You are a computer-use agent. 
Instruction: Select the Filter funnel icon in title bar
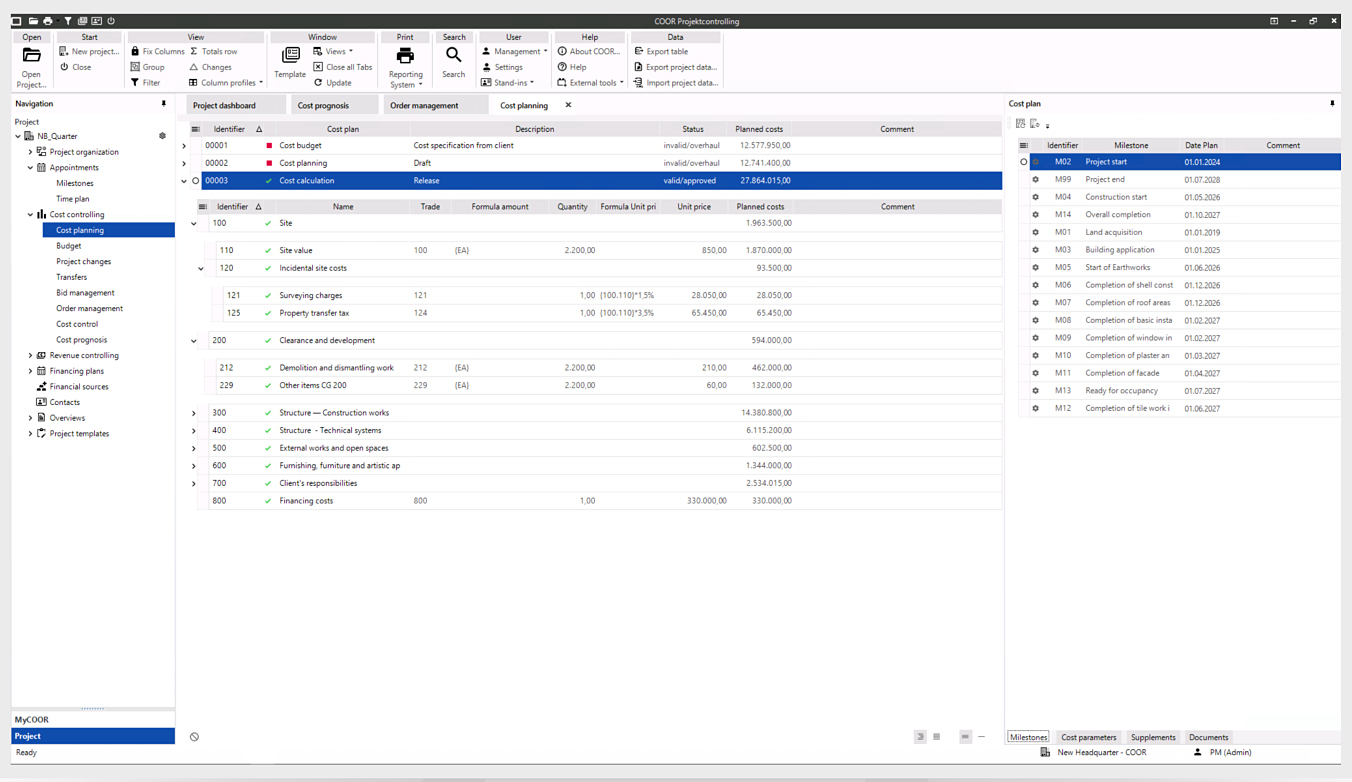coord(67,20)
